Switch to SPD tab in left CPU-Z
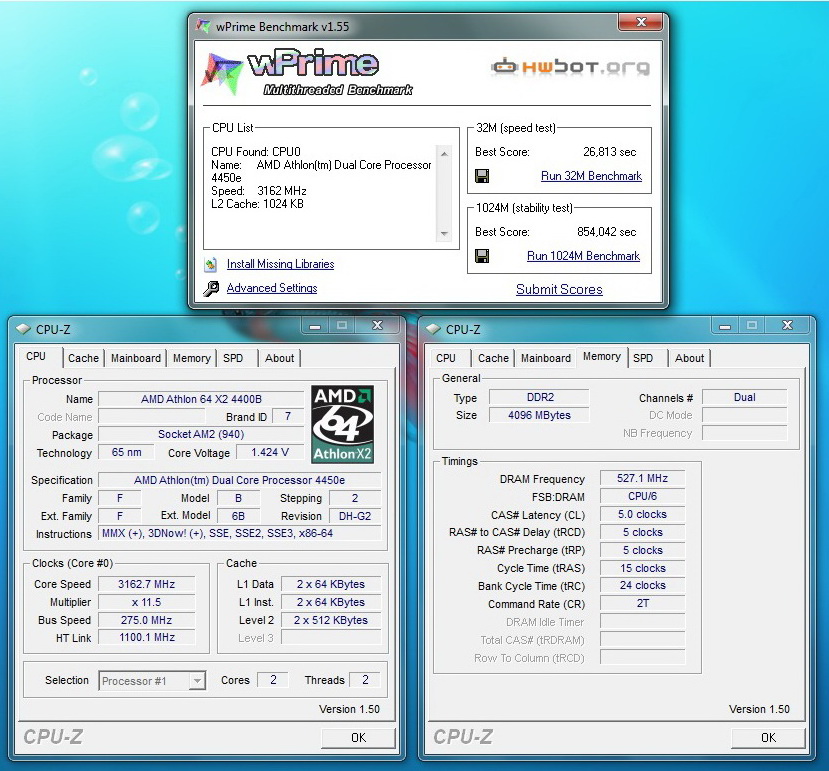Viewport: 829px width, 771px height. pos(233,358)
